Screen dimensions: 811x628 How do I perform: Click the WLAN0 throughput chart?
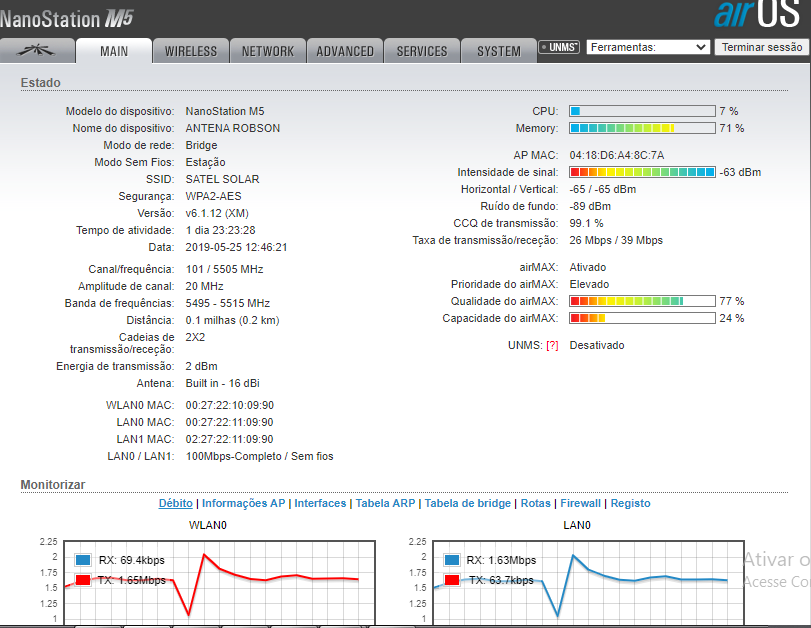tap(219, 582)
